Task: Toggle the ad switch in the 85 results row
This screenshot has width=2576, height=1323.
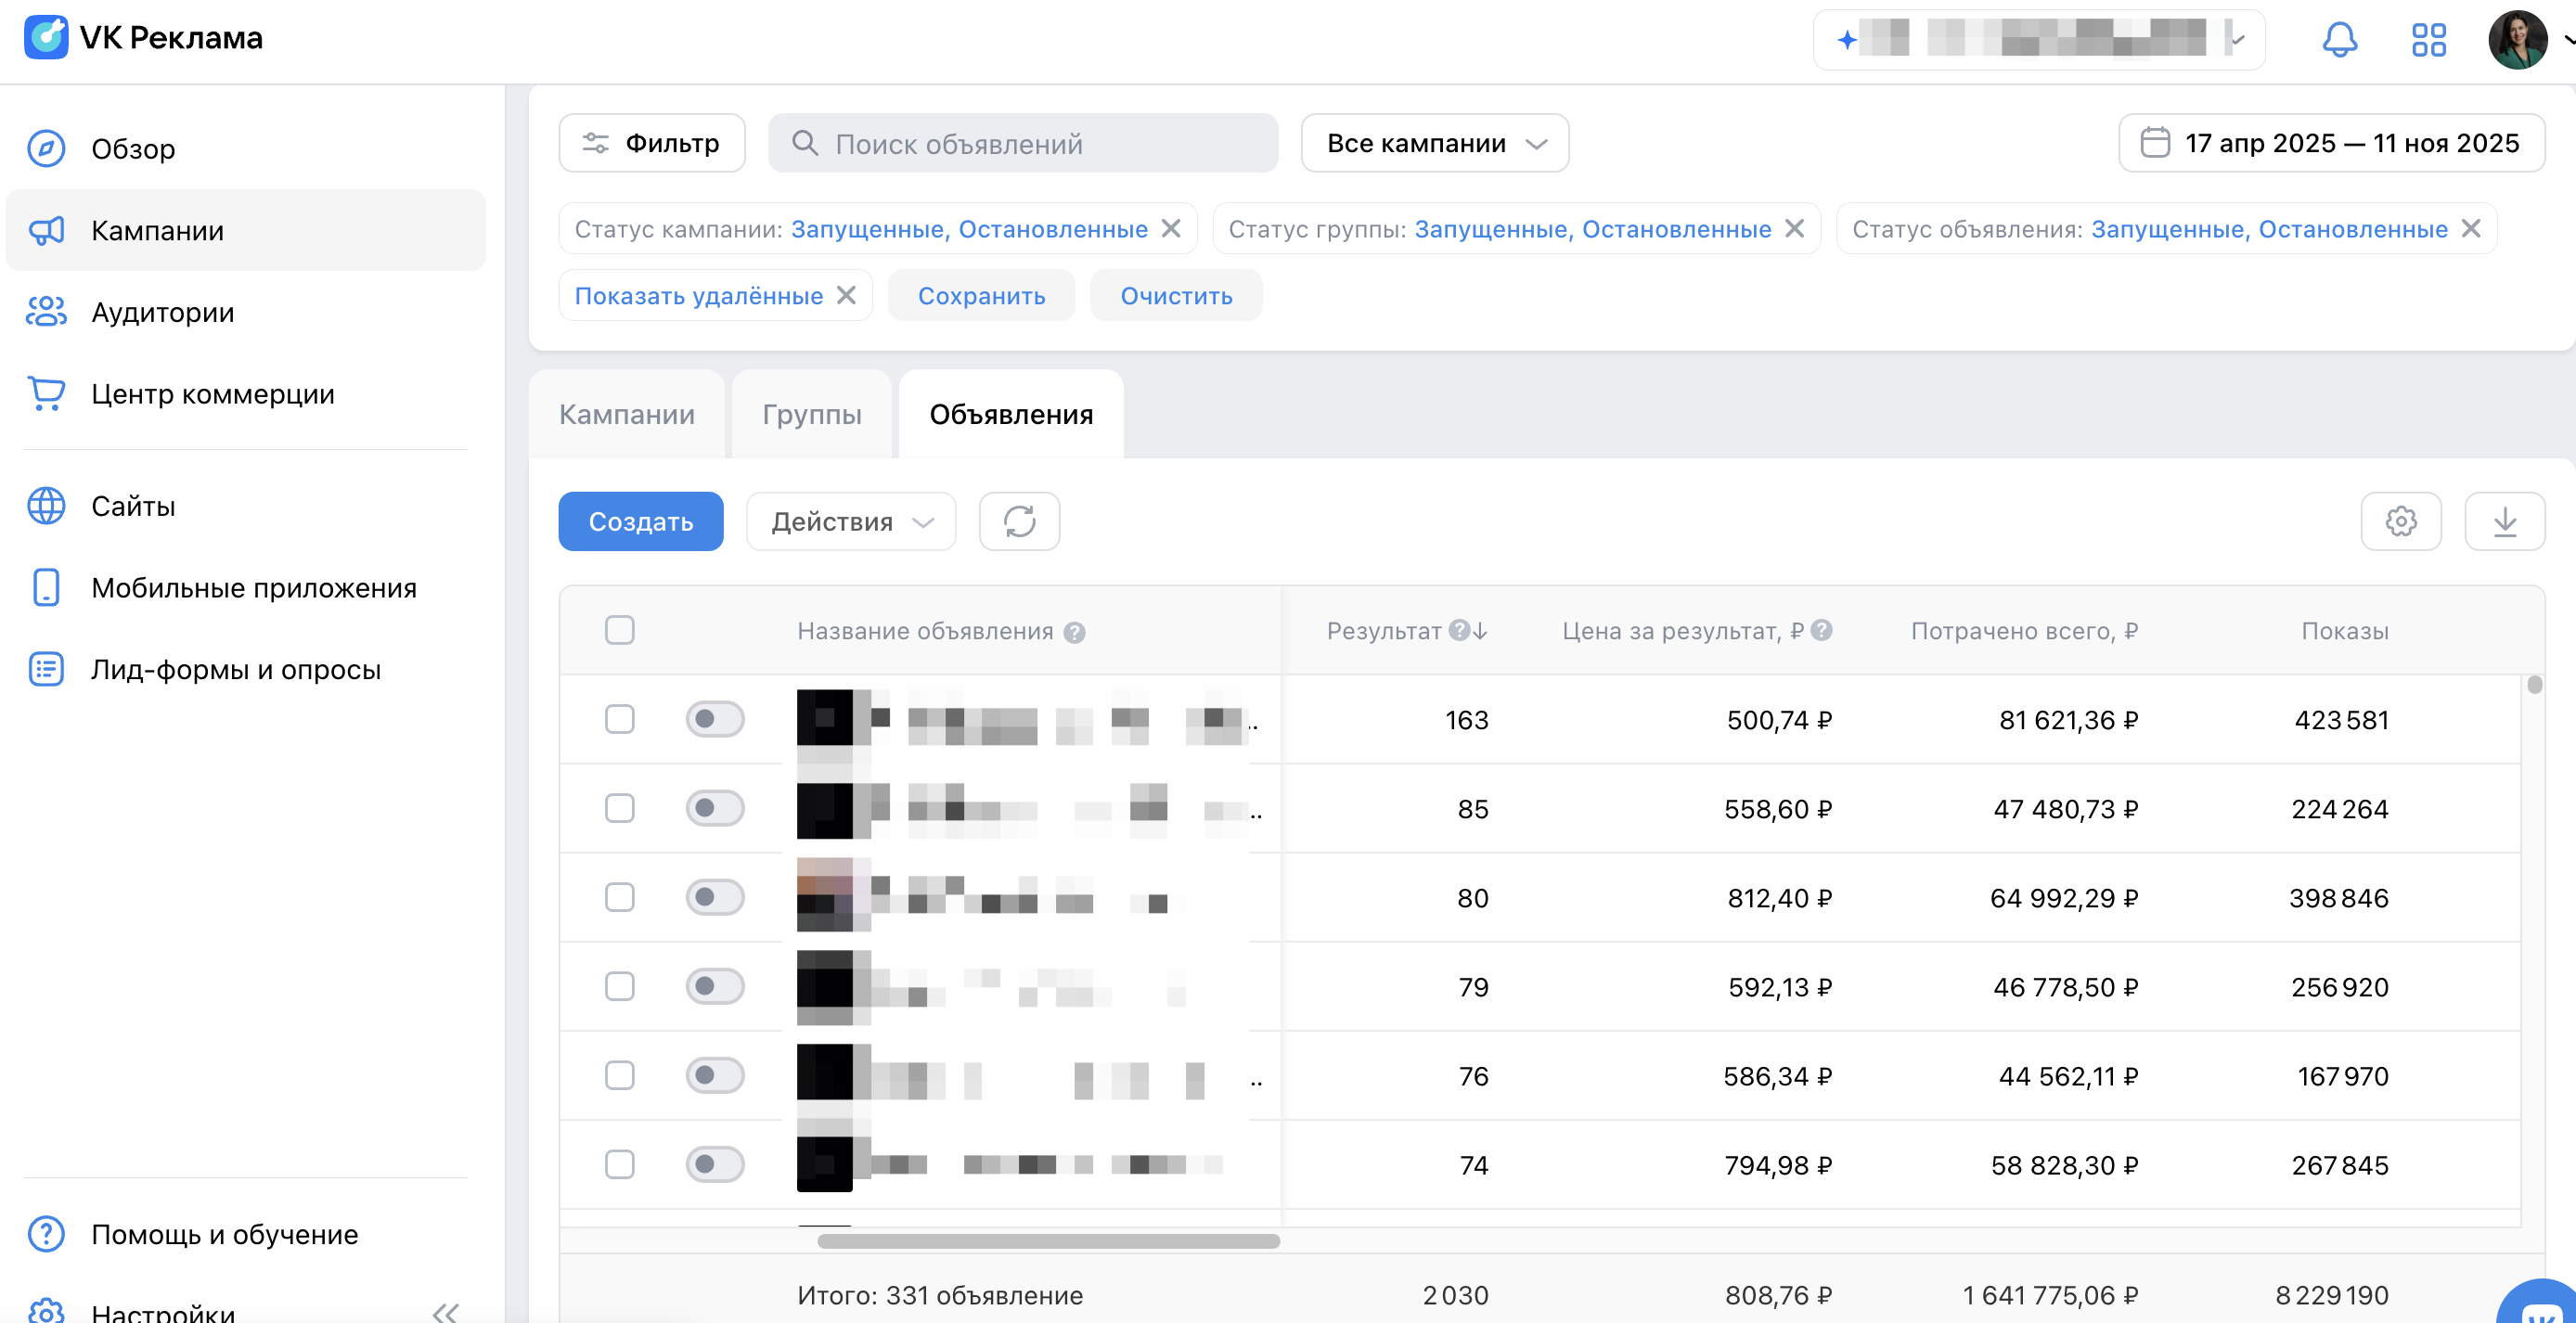Action: coord(715,808)
